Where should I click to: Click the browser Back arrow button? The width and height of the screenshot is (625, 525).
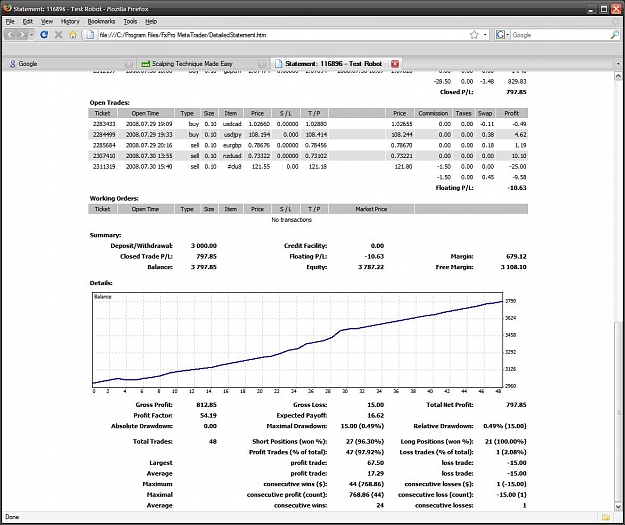(10, 35)
